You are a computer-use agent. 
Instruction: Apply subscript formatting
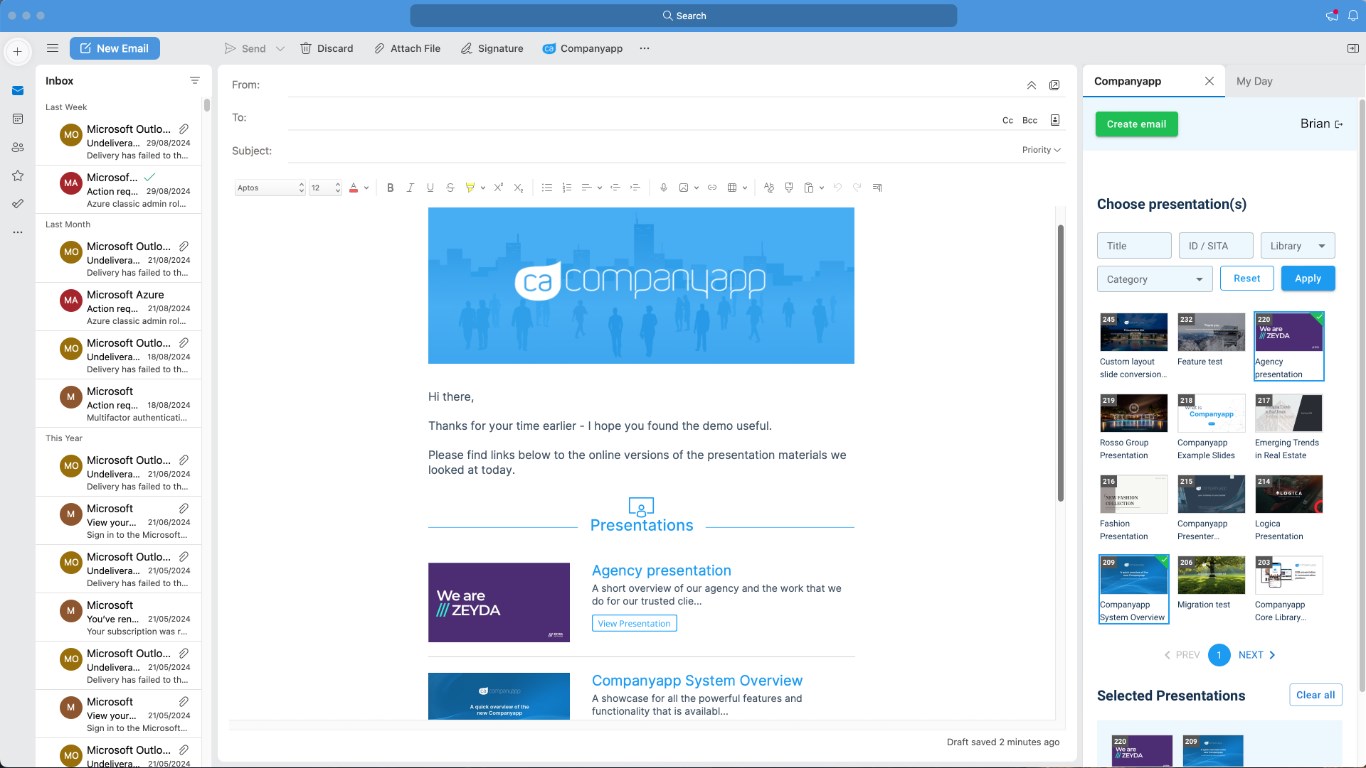tap(518, 188)
